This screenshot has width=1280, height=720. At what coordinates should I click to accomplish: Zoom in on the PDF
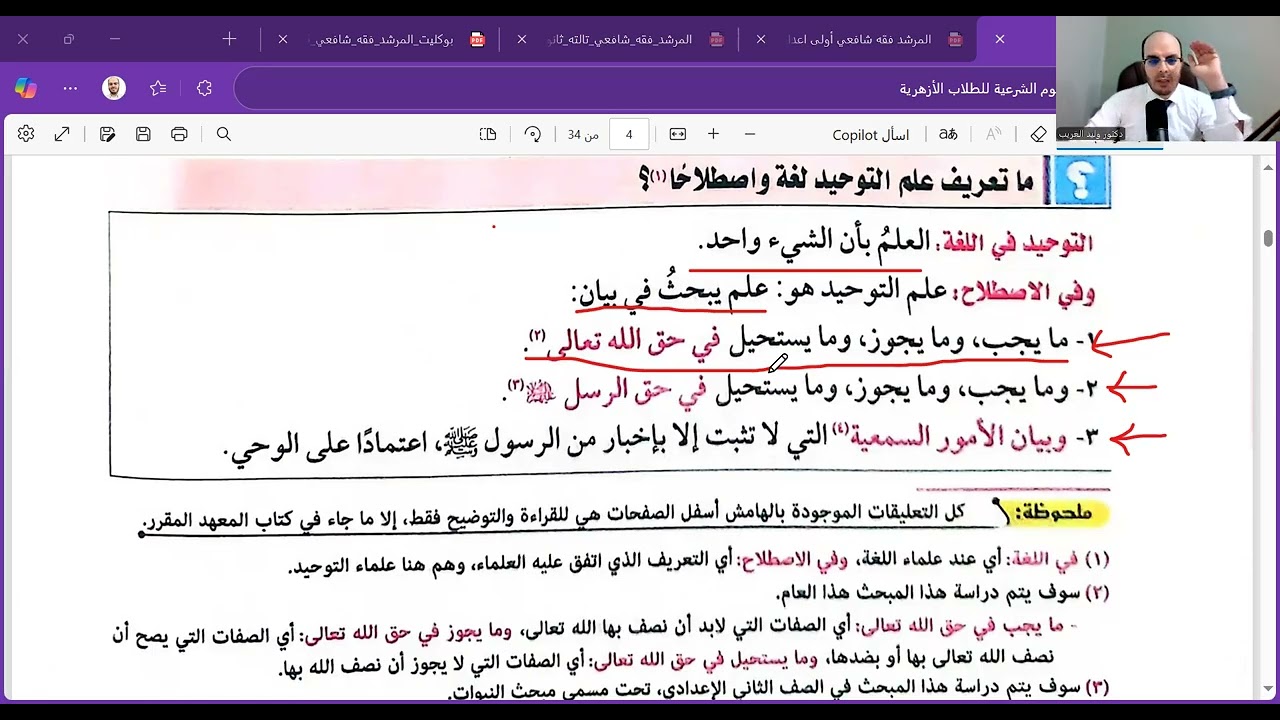pos(713,134)
